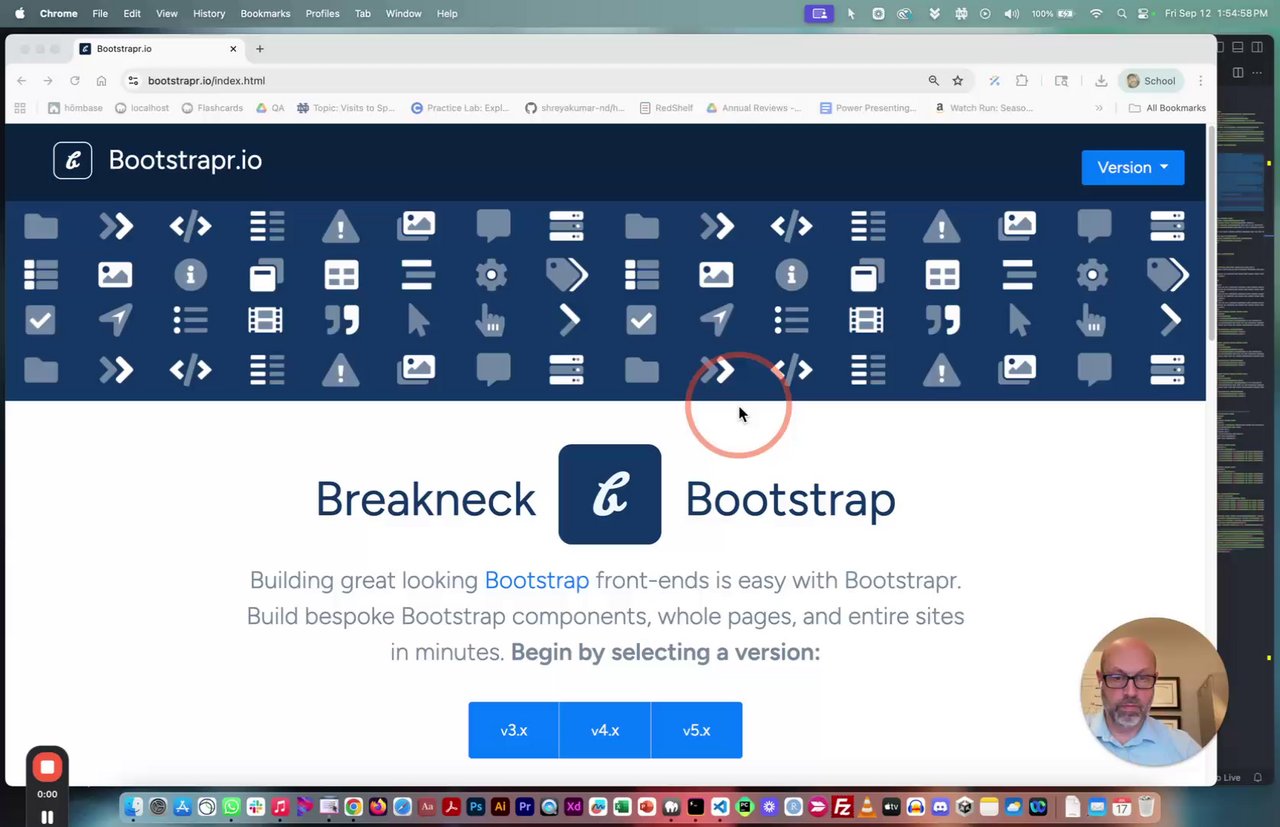Select the Bootstrapr.io browser tab
The width and height of the screenshot is (1280, 827).
point(157,49)
